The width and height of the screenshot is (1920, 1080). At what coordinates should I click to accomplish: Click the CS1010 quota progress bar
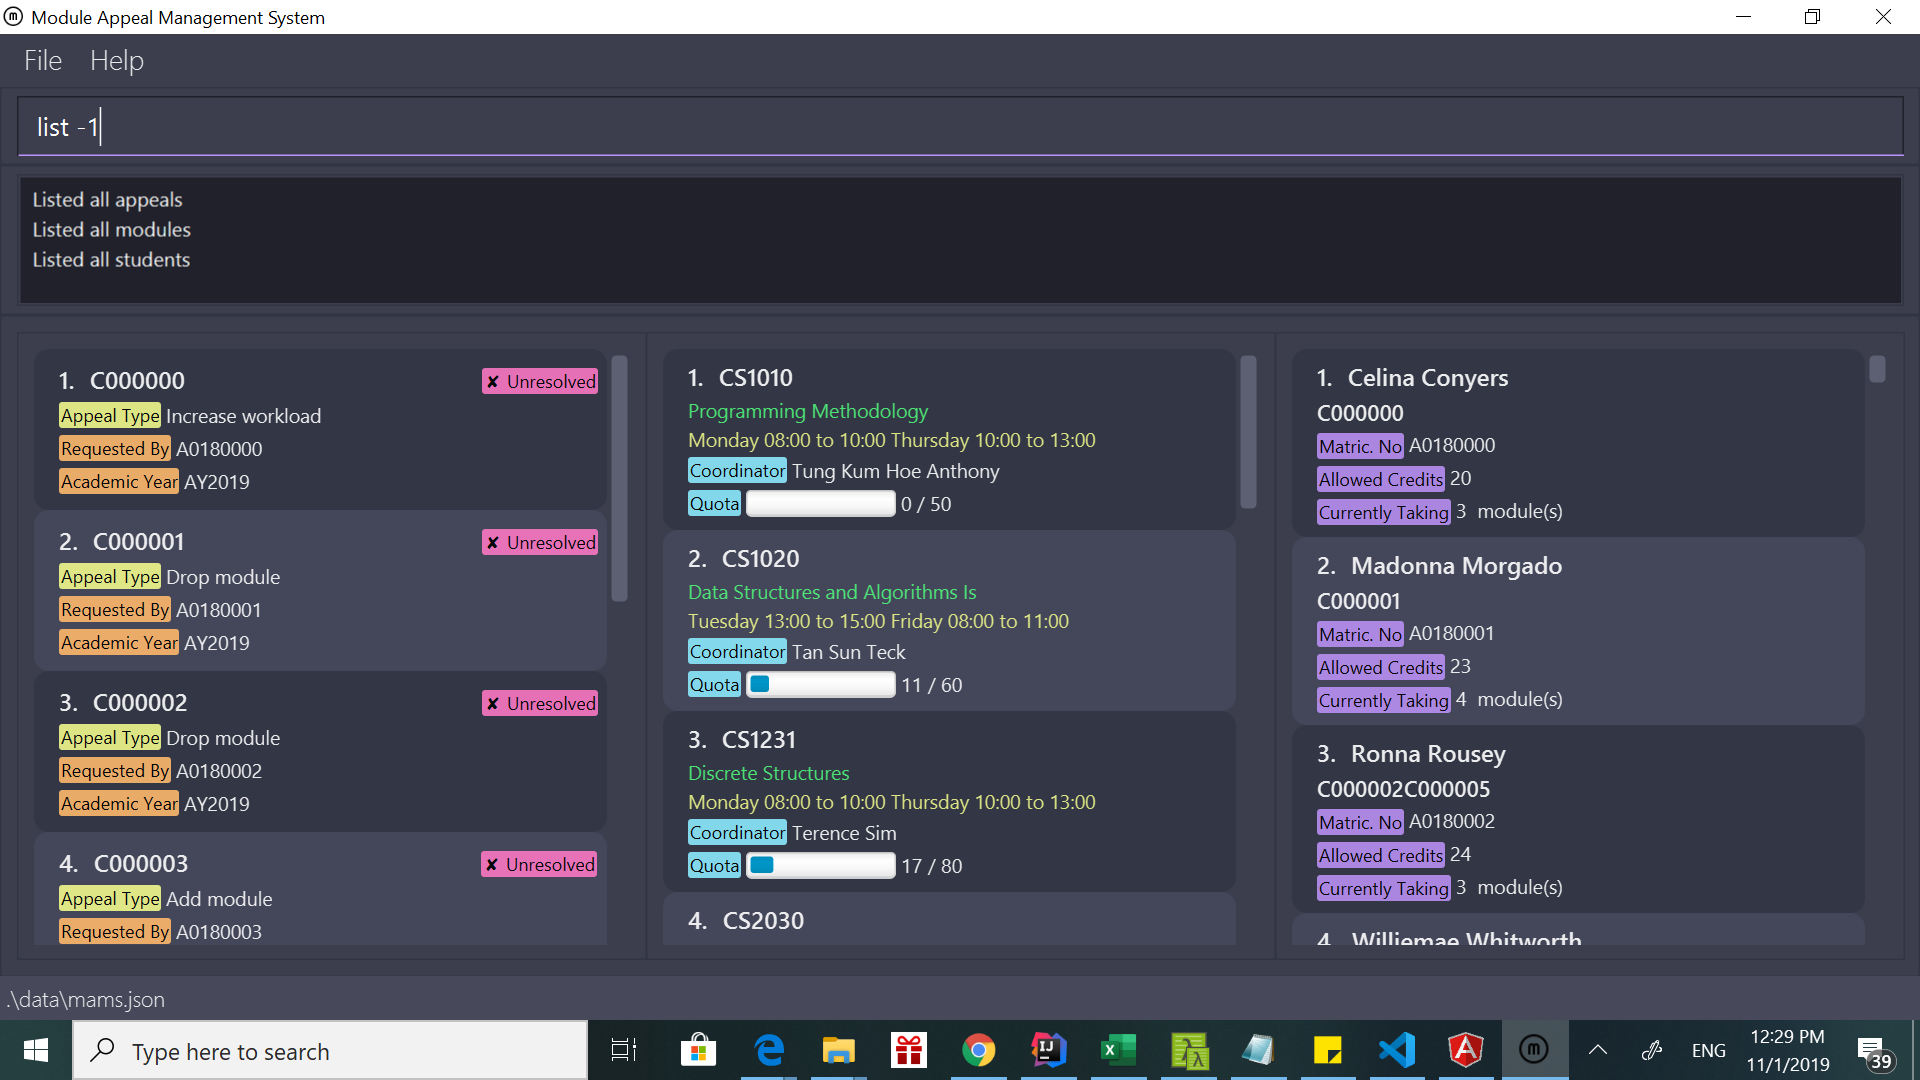(820, 504)
